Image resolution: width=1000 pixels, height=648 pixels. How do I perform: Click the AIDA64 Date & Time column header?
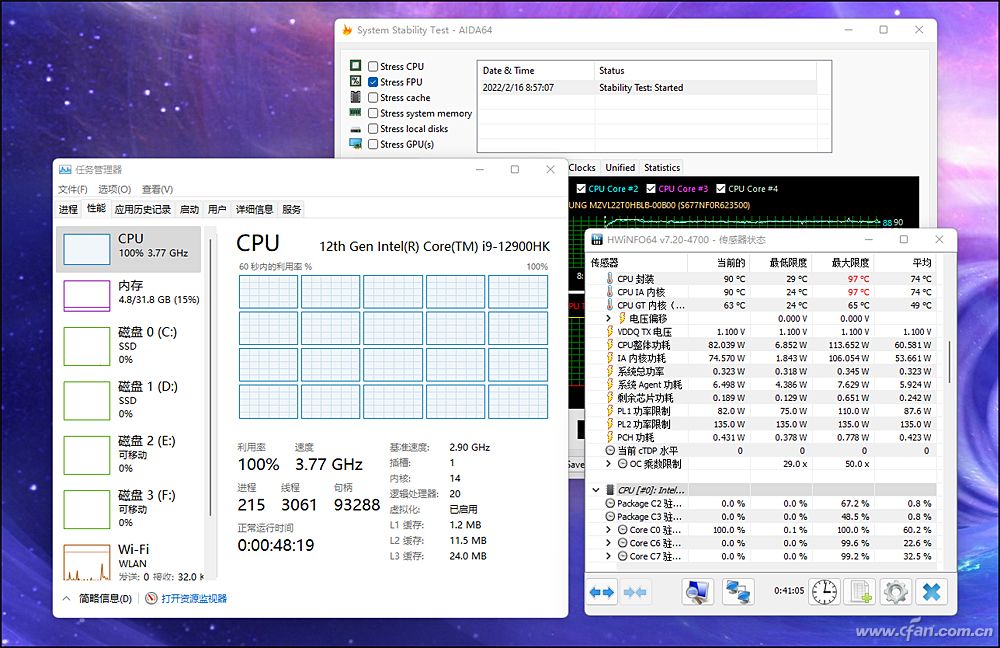tap(536, 71)
